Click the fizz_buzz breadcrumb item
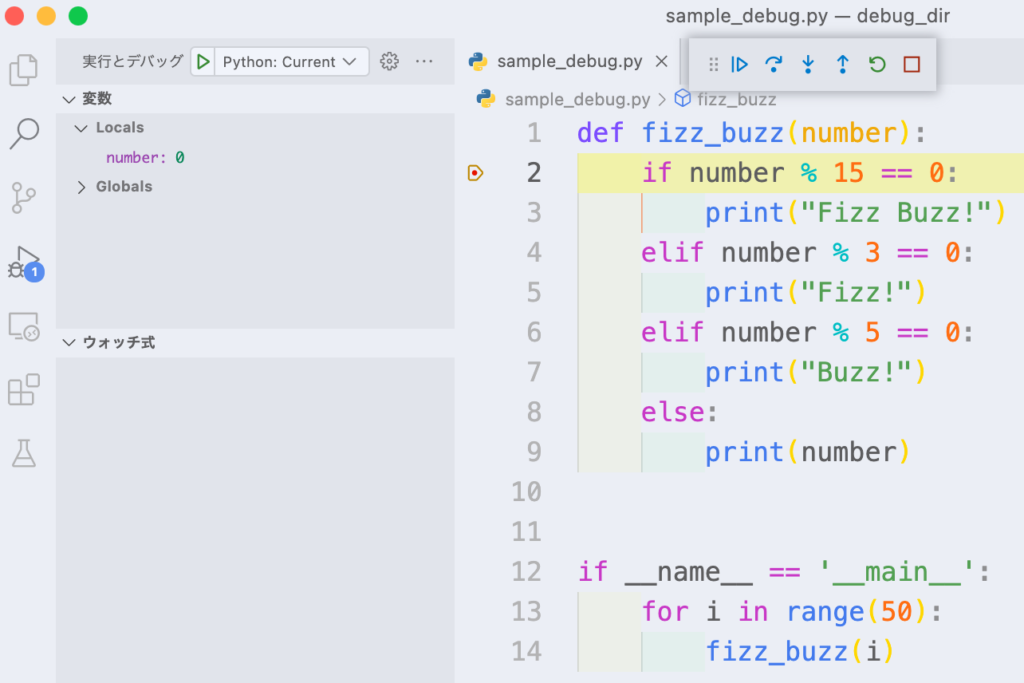1024x683 pixels. click(736, 99)
